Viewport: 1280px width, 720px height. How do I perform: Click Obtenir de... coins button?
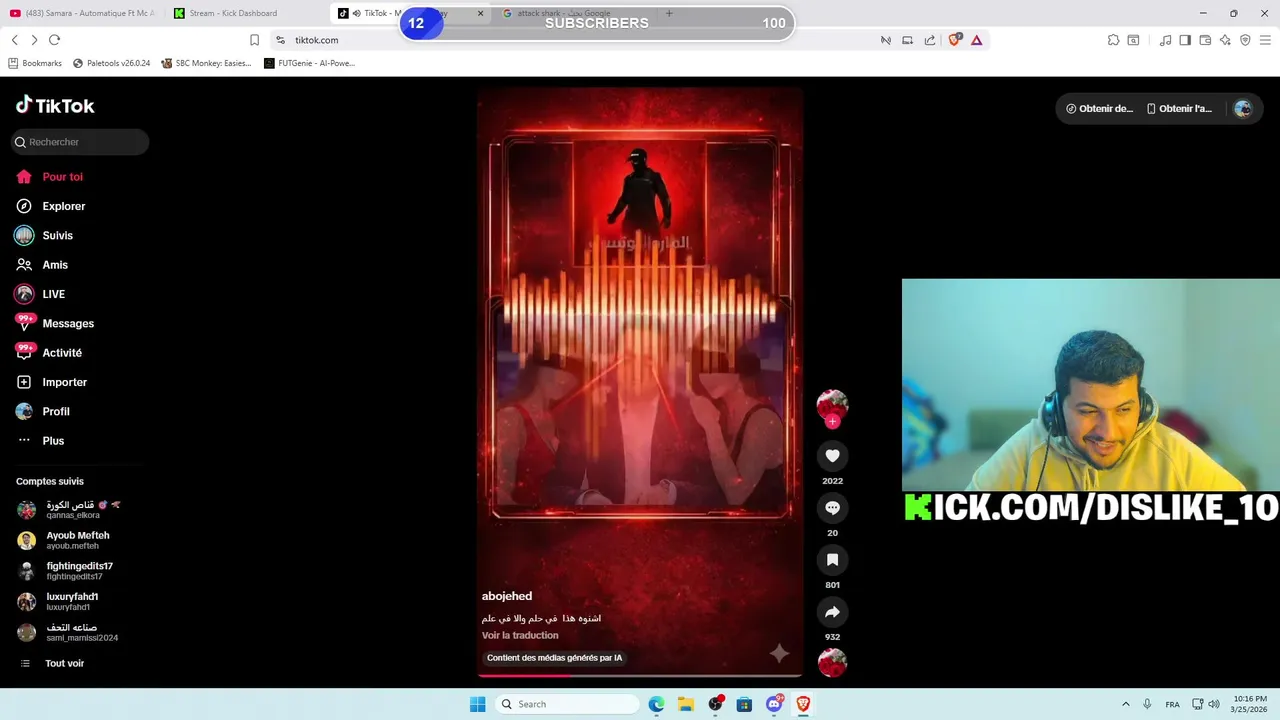(1099, 109)
